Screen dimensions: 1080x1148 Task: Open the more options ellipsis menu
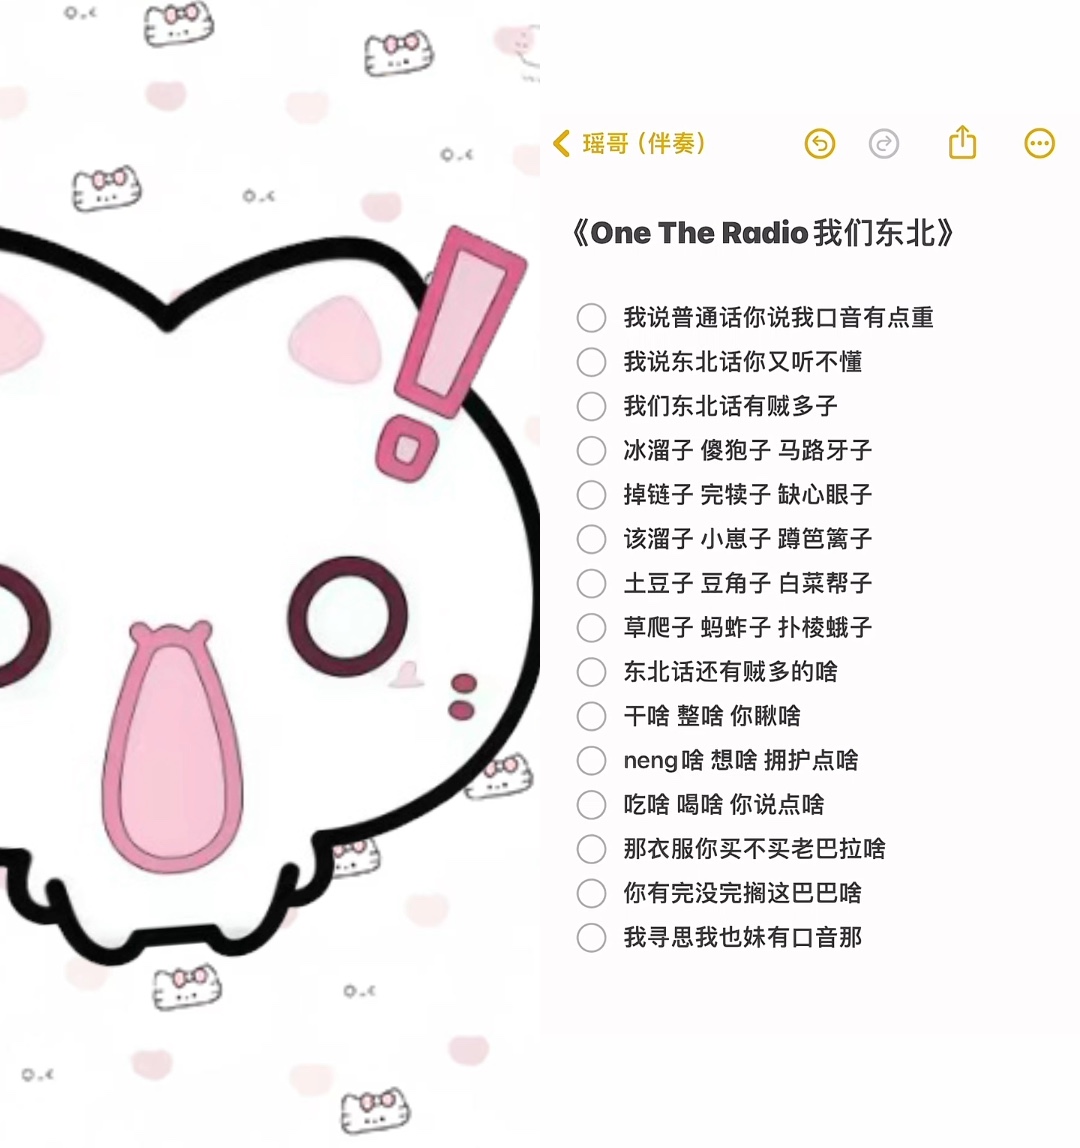[1039, 144]
